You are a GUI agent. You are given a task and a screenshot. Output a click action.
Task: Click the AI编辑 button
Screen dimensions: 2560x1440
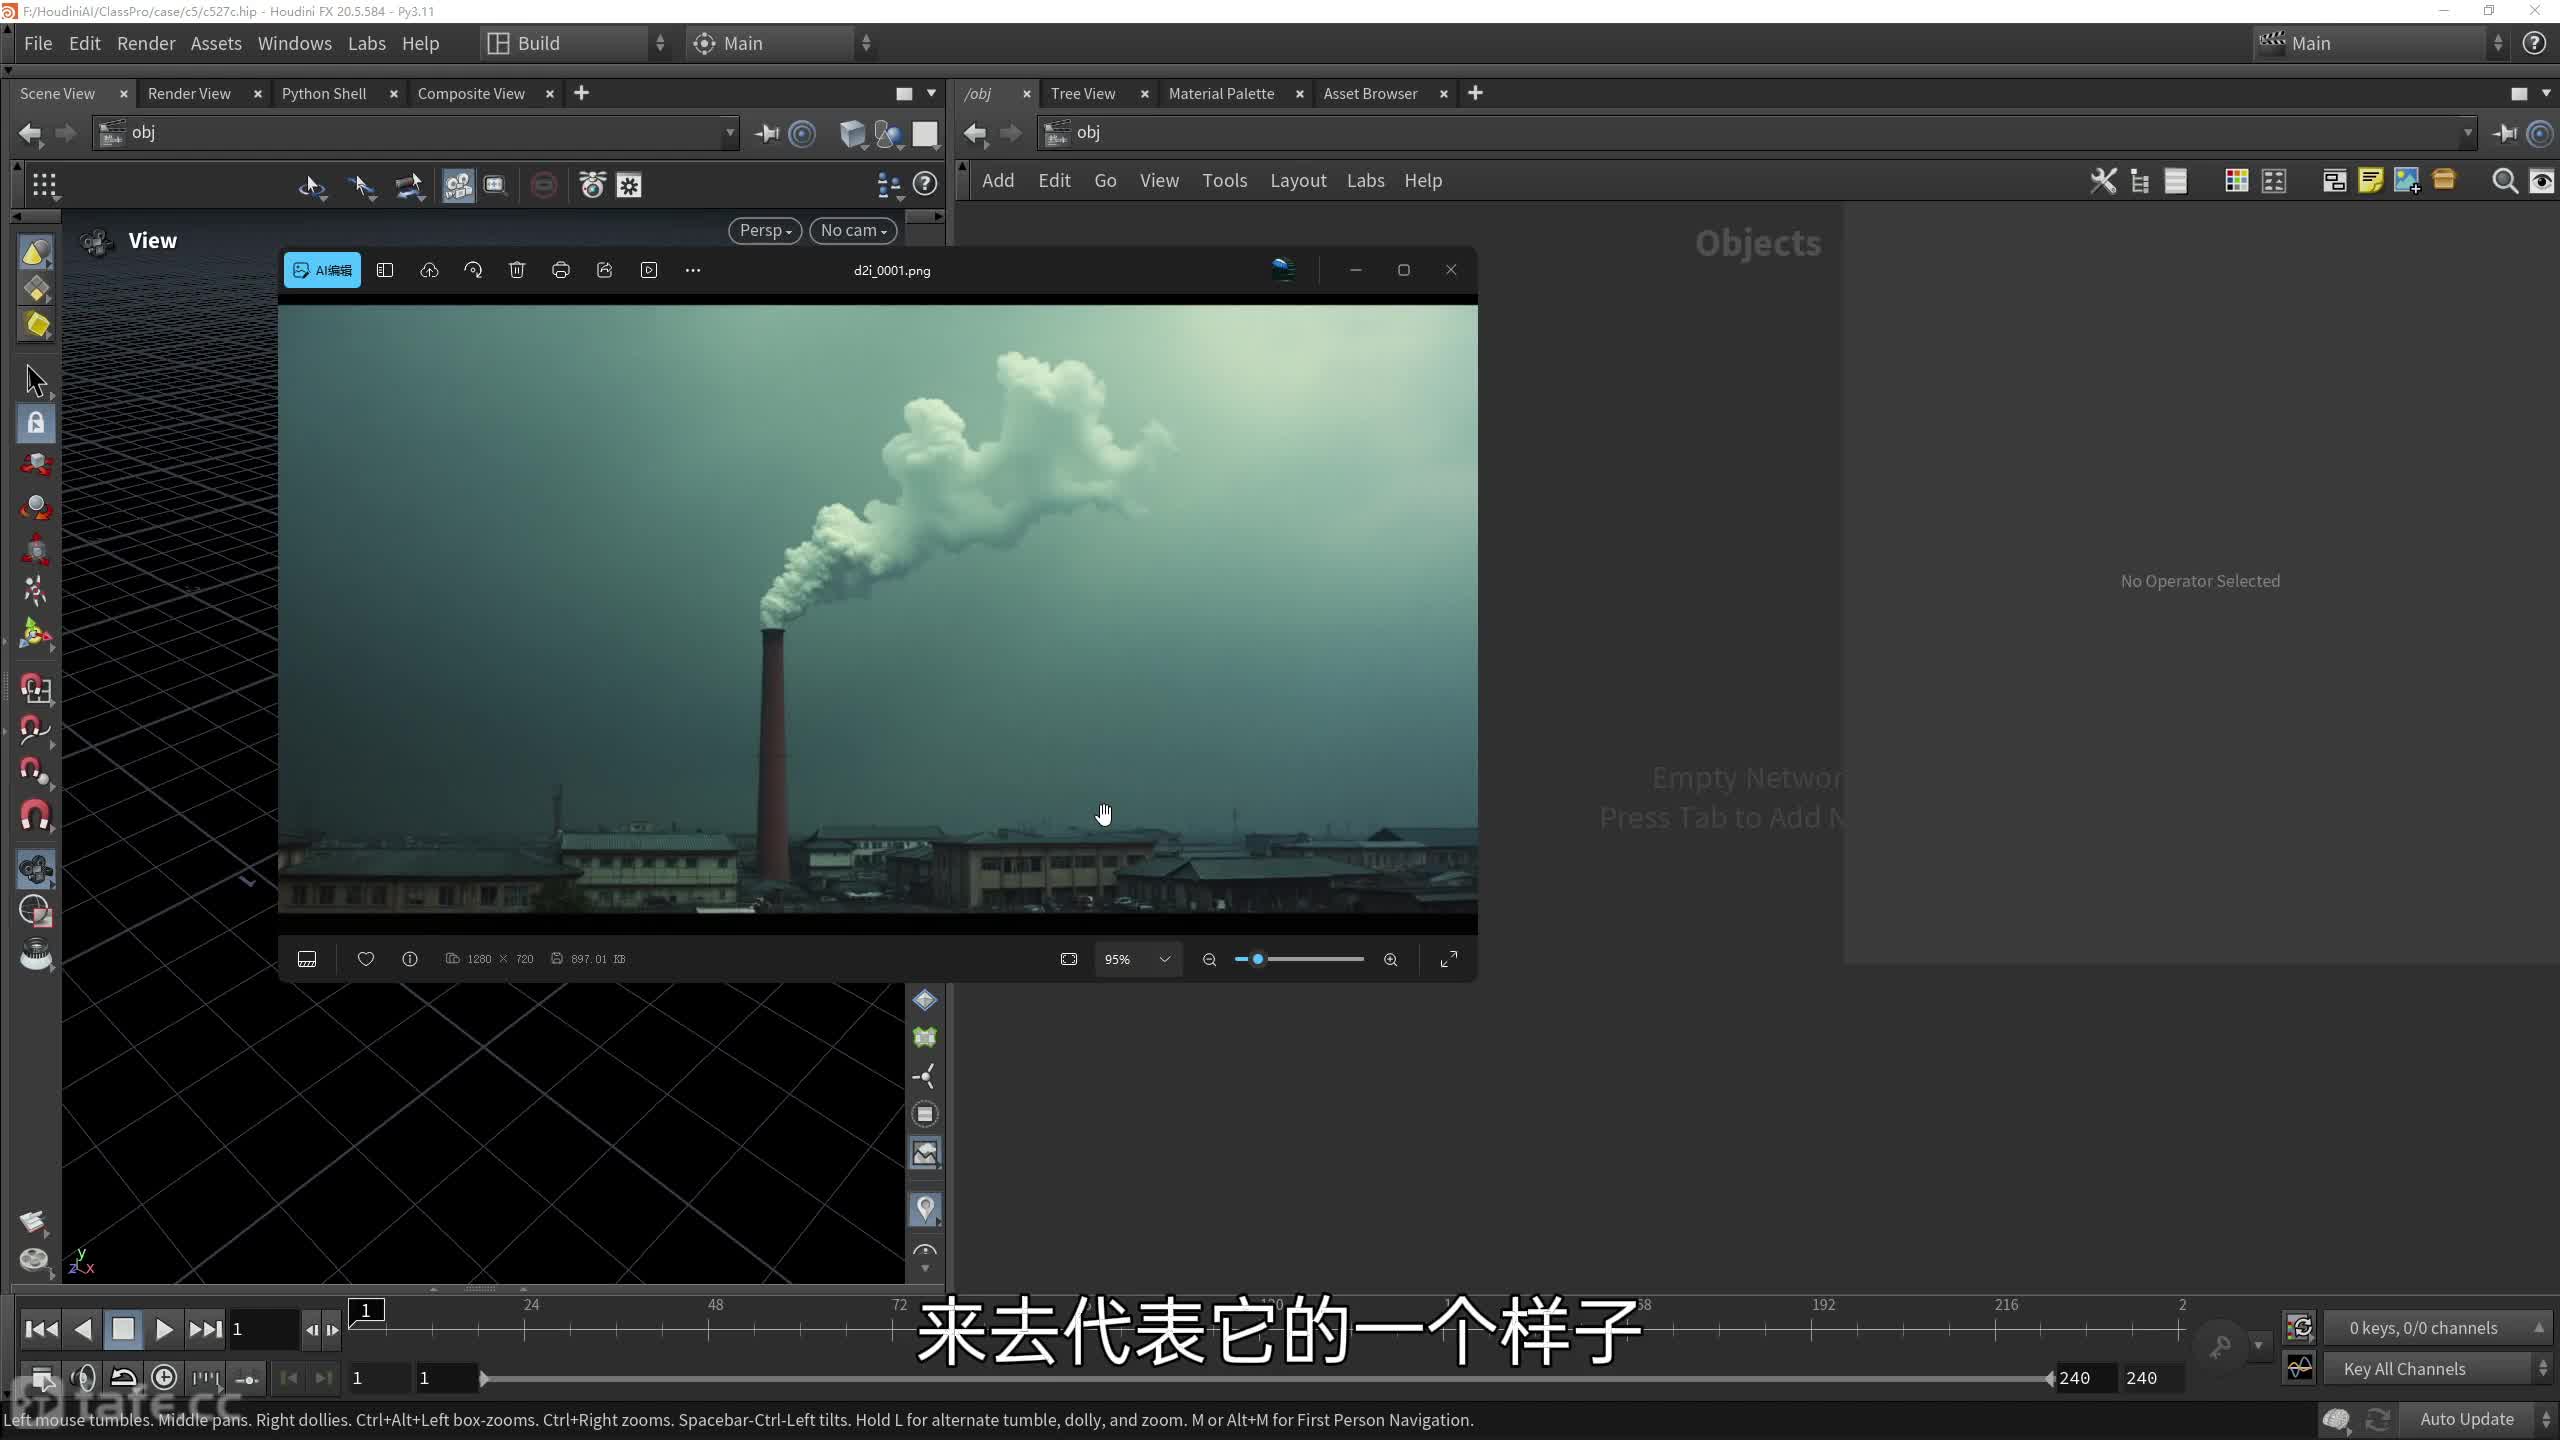pyautogui.click(x=322, y=270)
